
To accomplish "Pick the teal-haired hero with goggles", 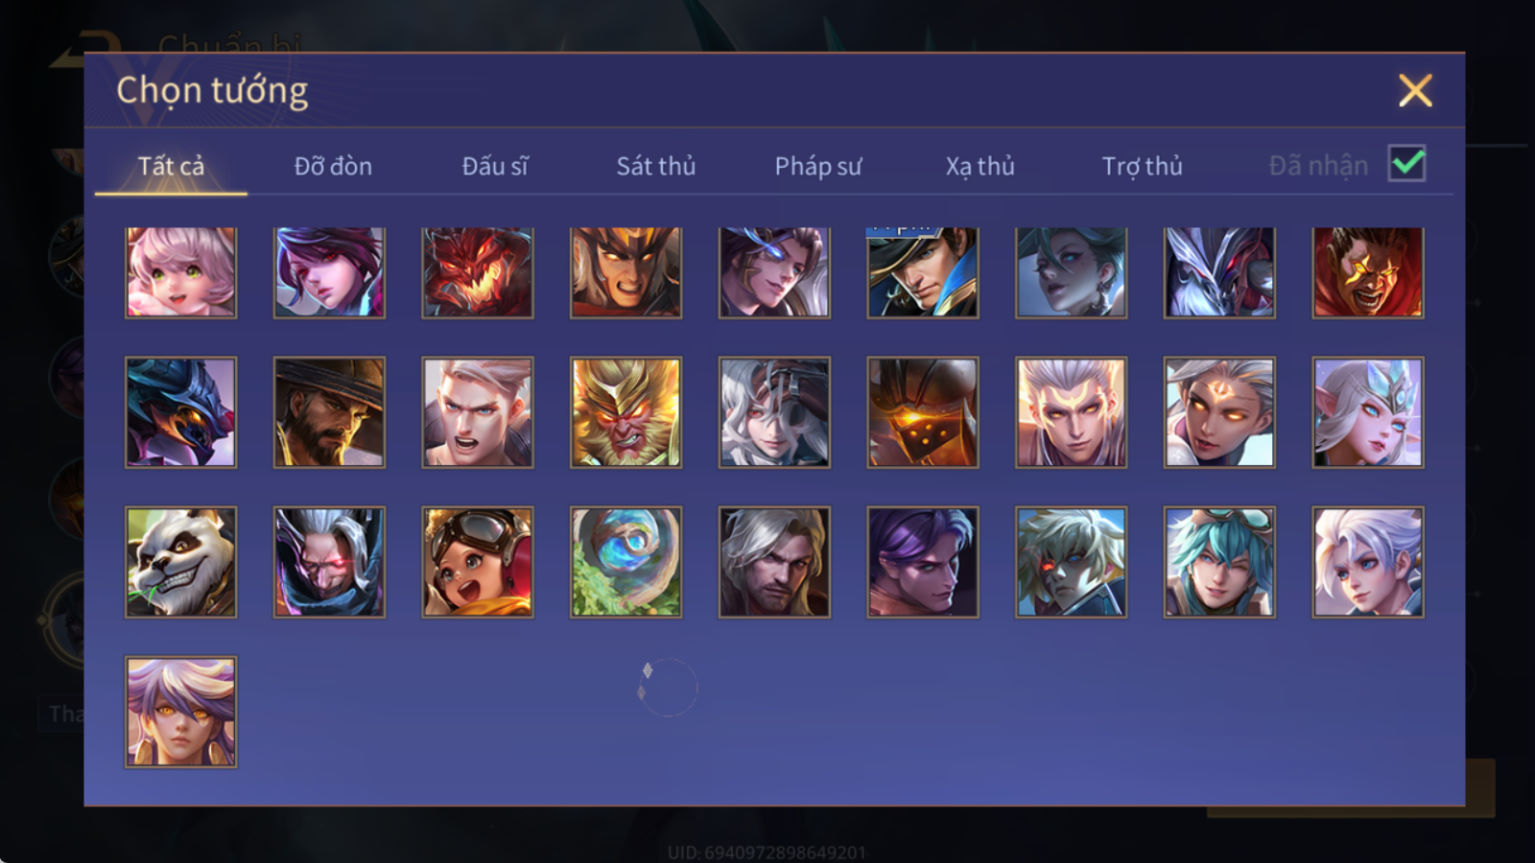I will pos(1219,562).
